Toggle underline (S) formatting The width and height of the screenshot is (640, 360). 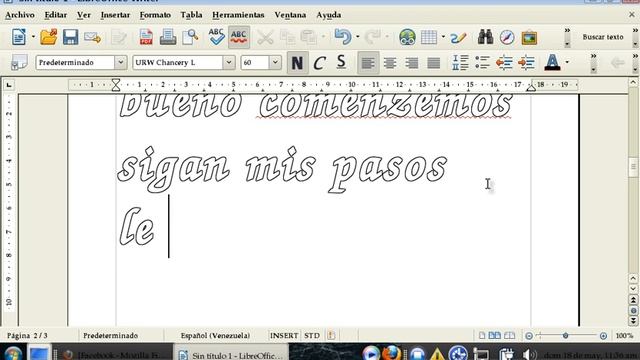pos(341,62)
